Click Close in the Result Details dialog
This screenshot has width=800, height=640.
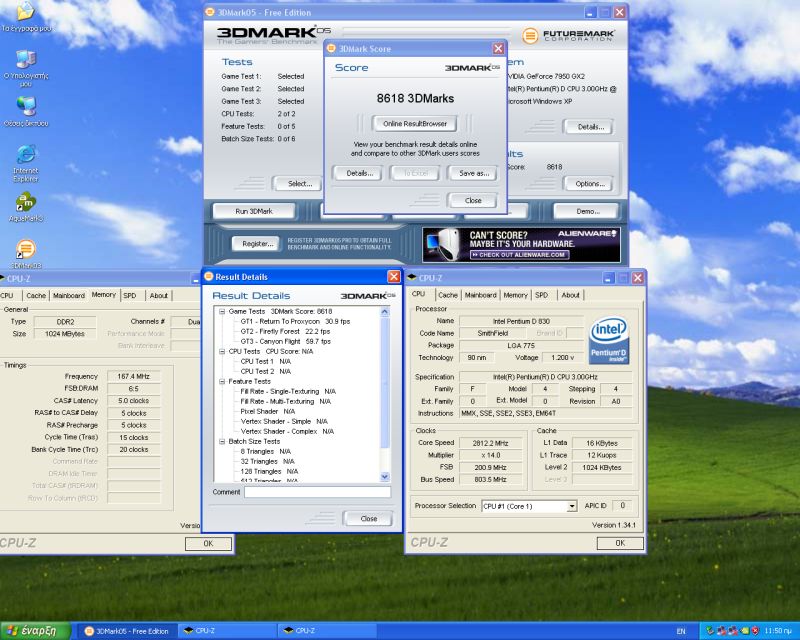368,519
